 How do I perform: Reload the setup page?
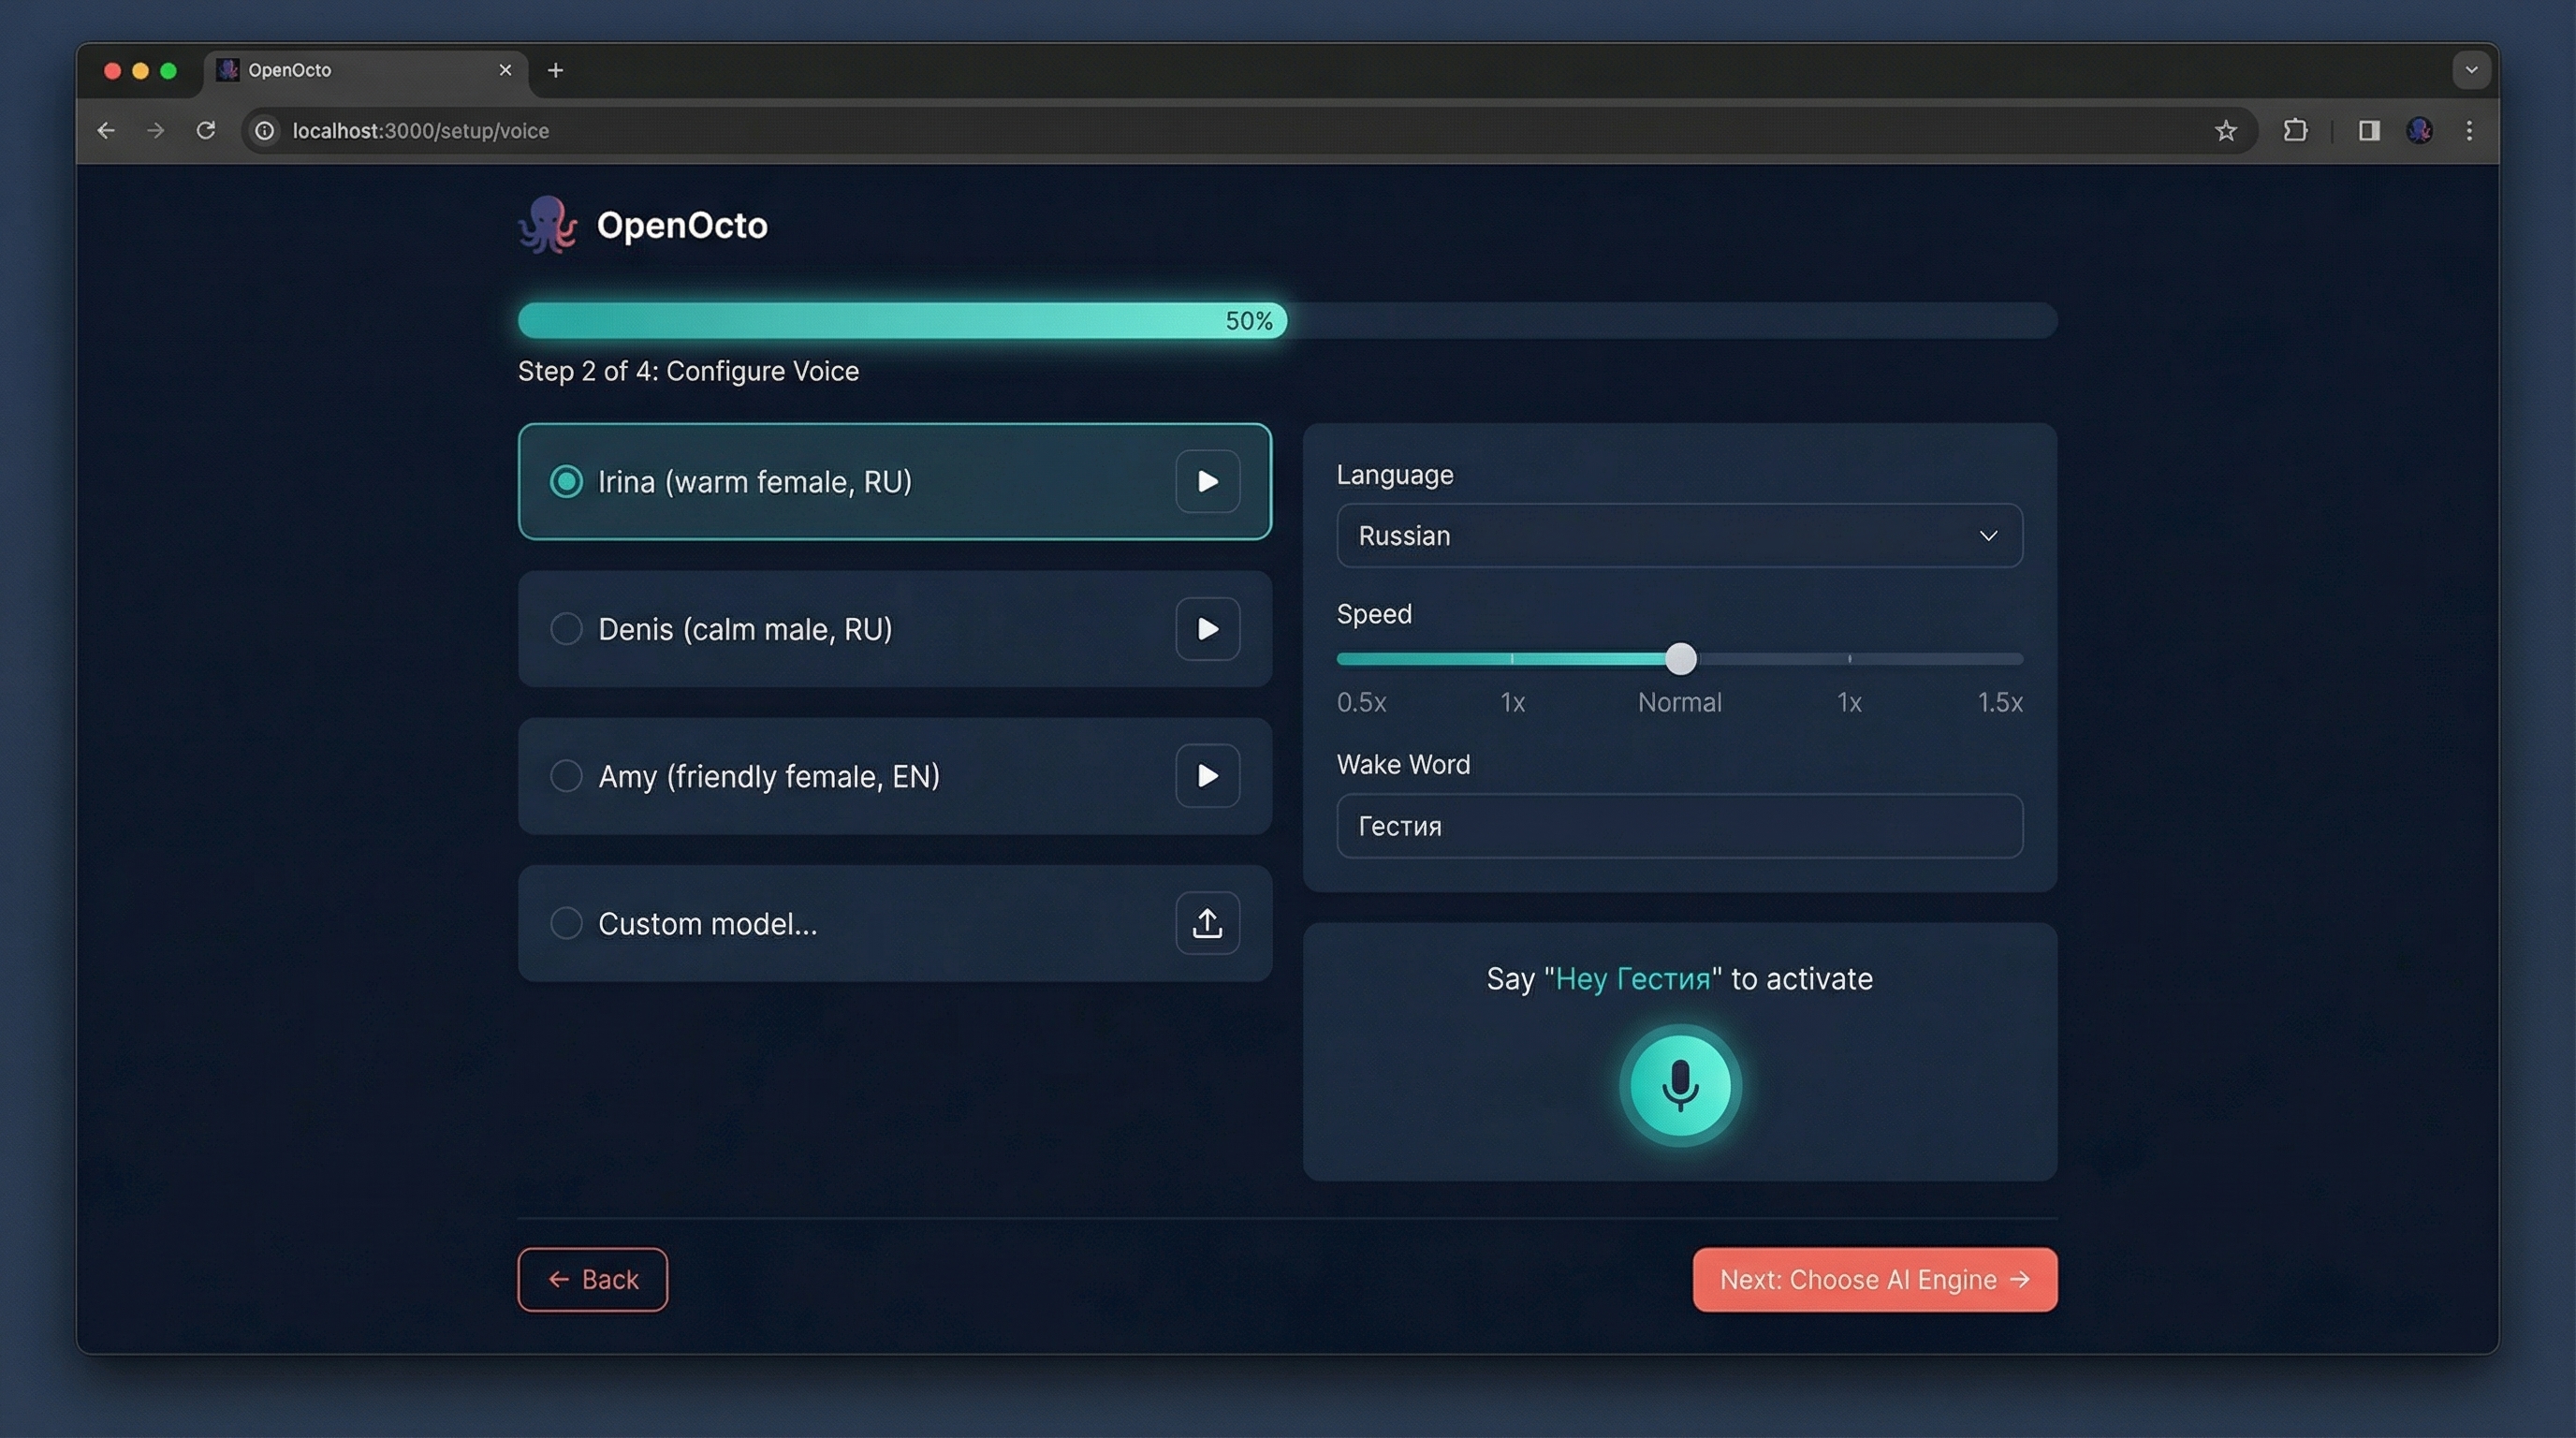point(206,130)
